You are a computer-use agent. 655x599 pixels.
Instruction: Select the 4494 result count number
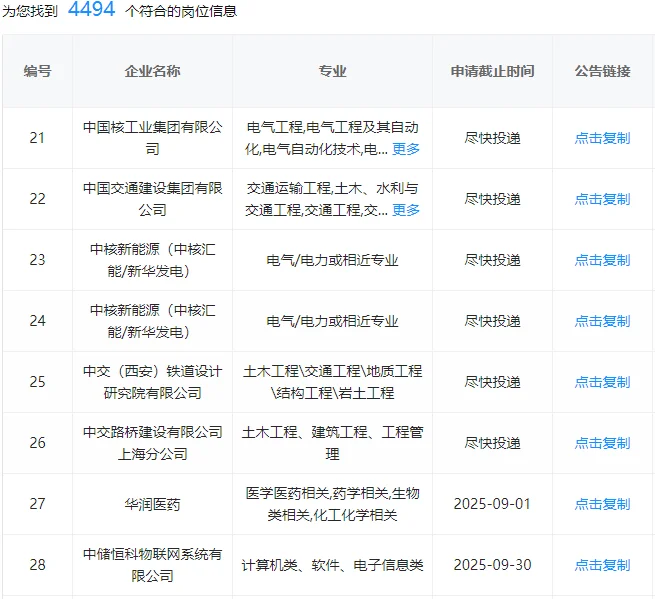(91, 9)
